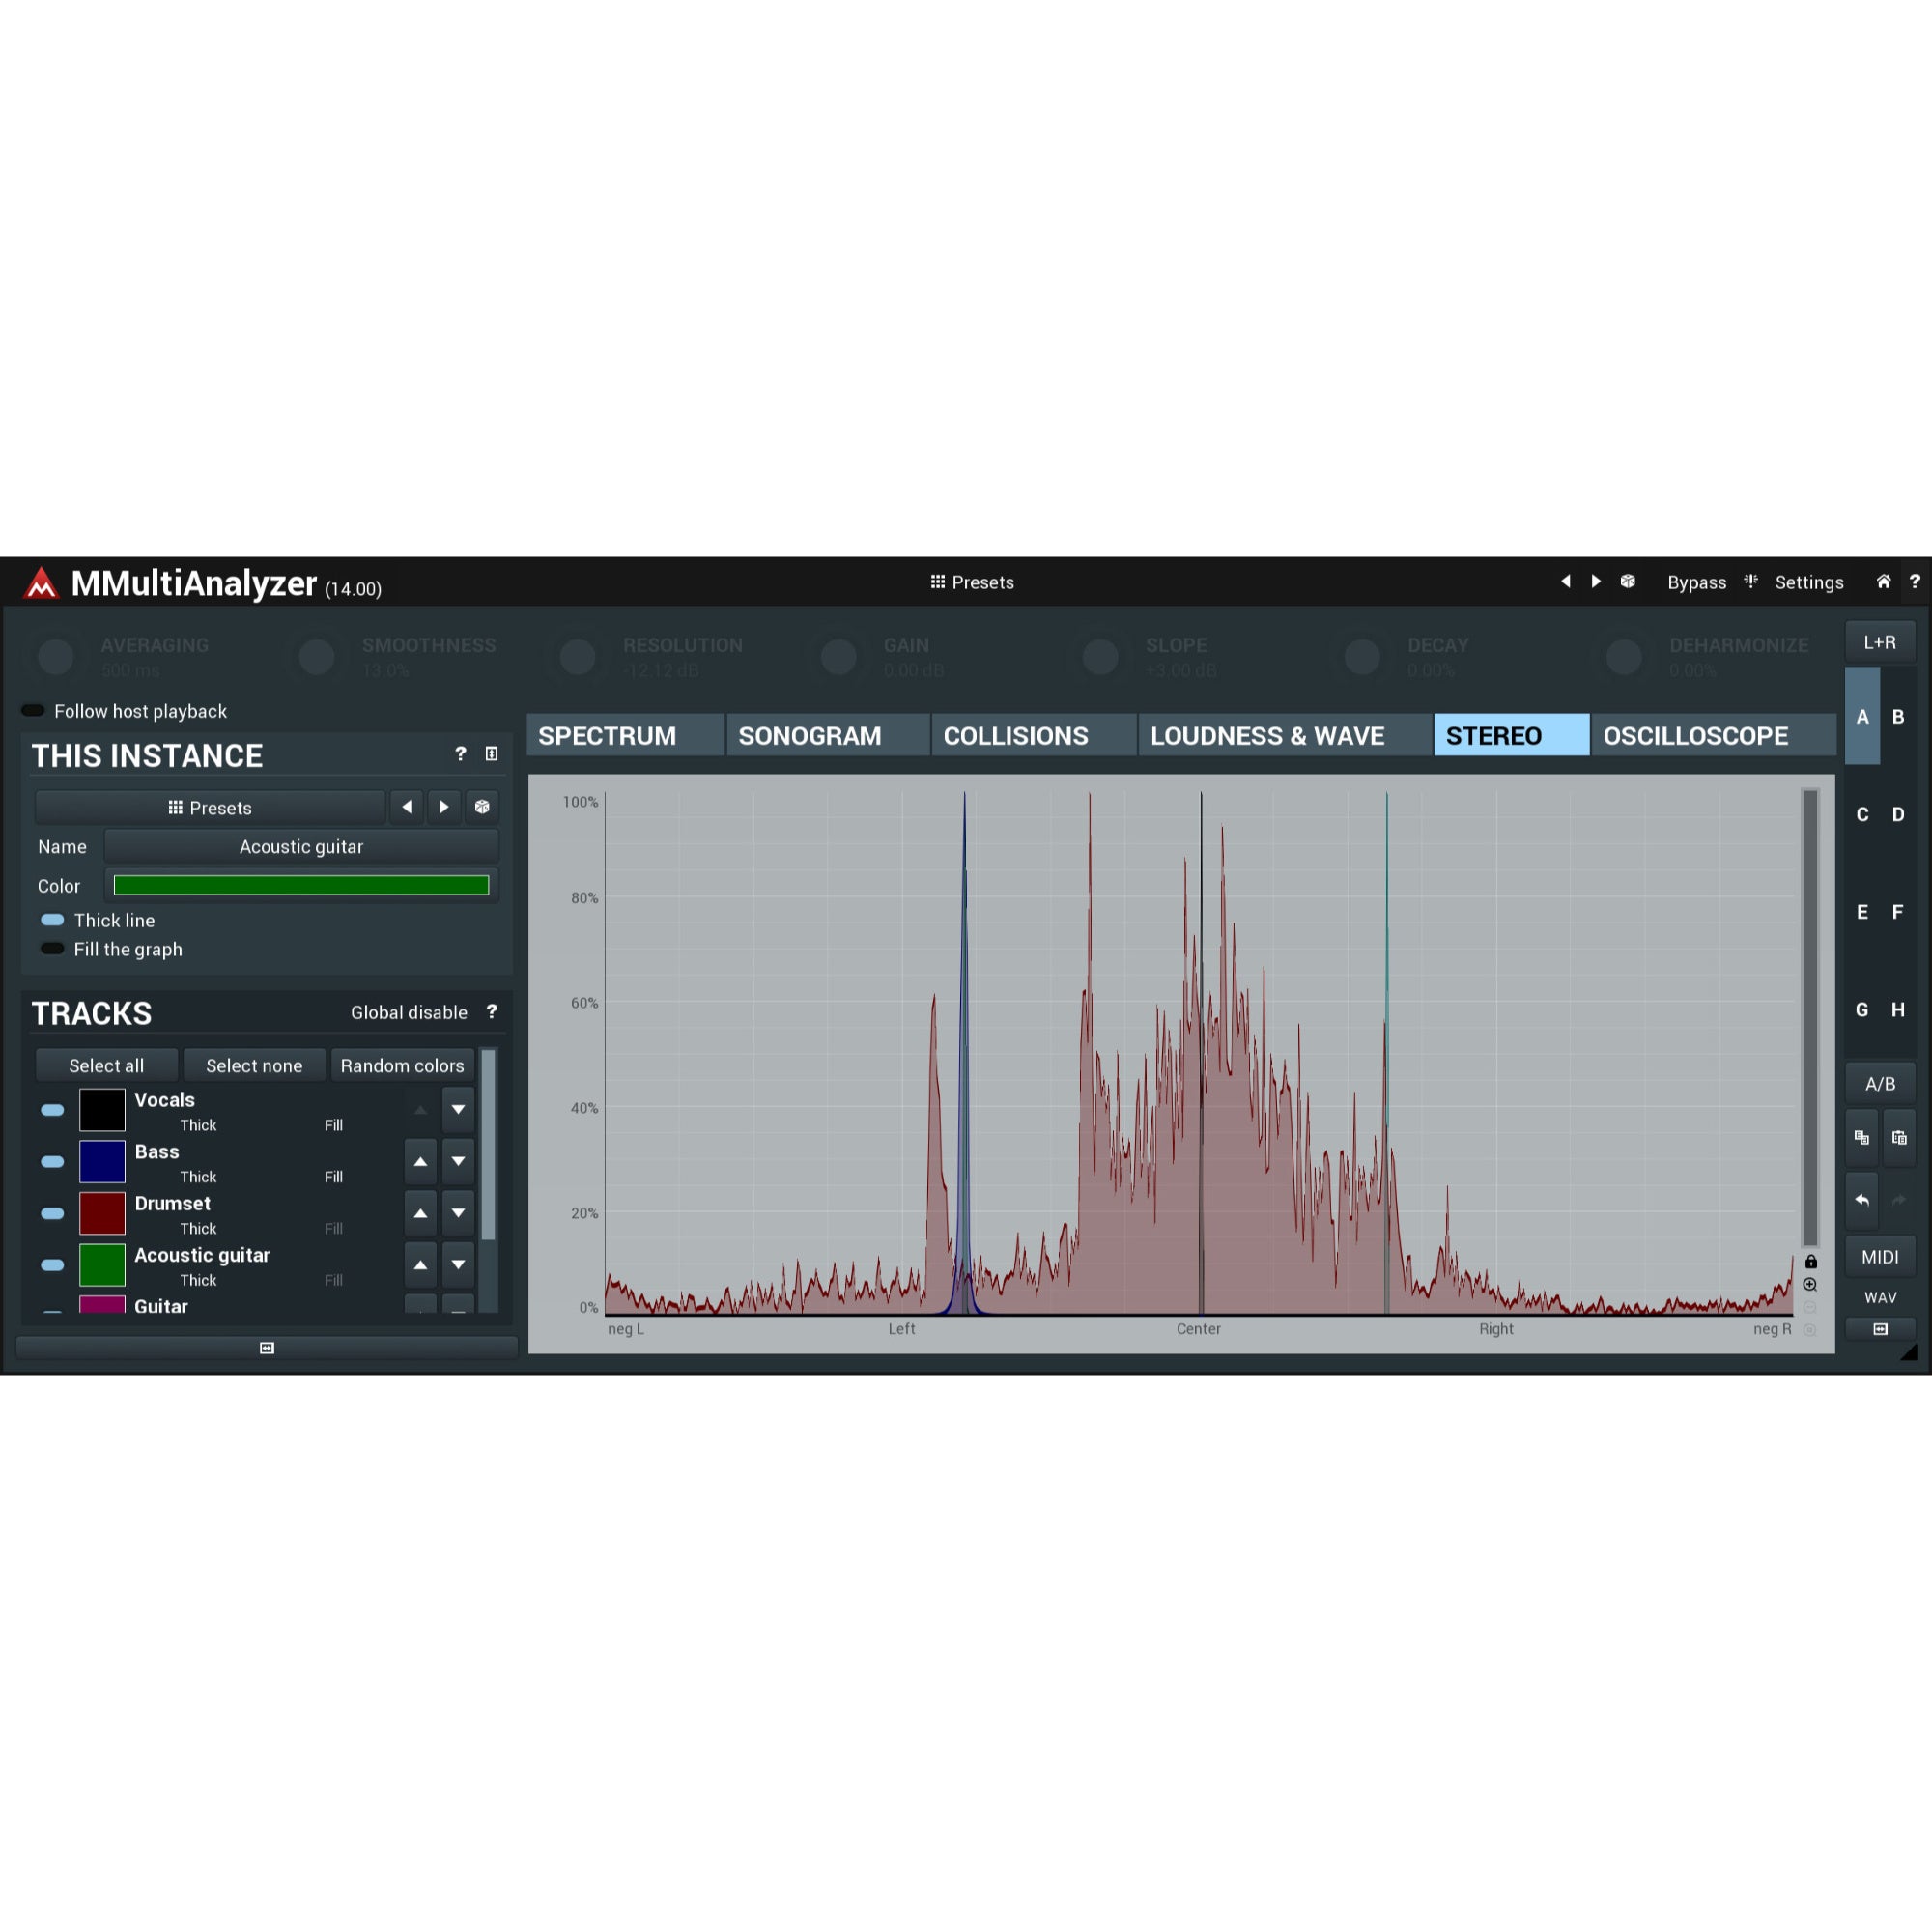The image size is (1932, 1932).
Task: Click the paste preset icon
Action: (1899, 1137)
